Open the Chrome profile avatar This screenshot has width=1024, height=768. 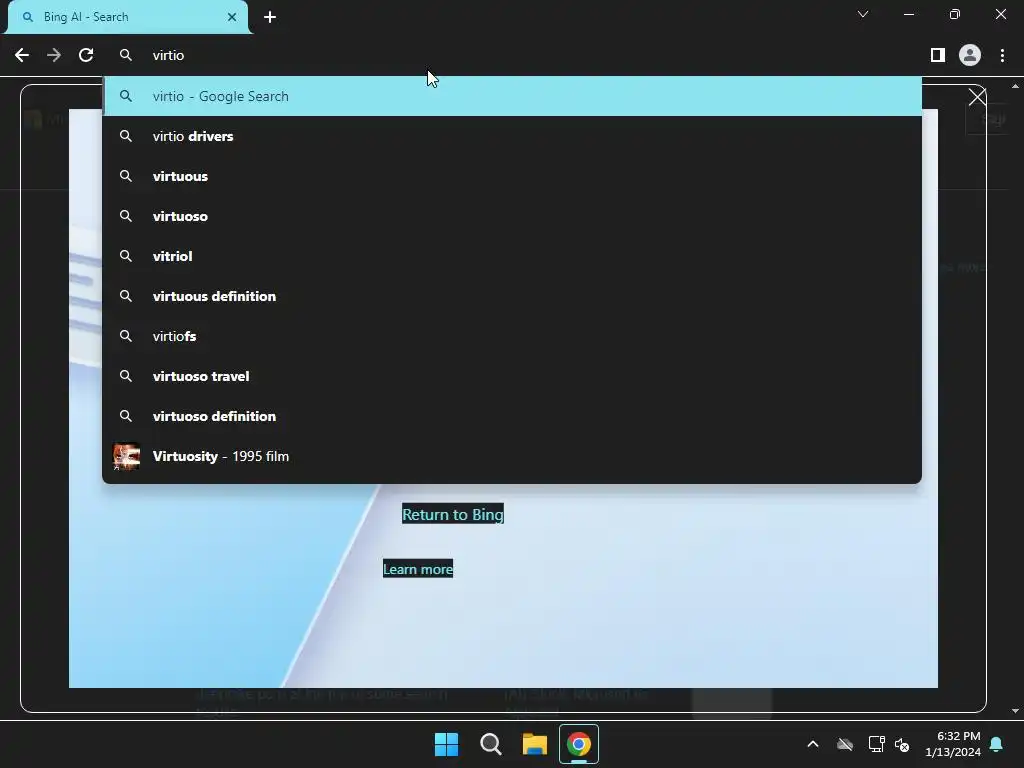pos(970,56)
